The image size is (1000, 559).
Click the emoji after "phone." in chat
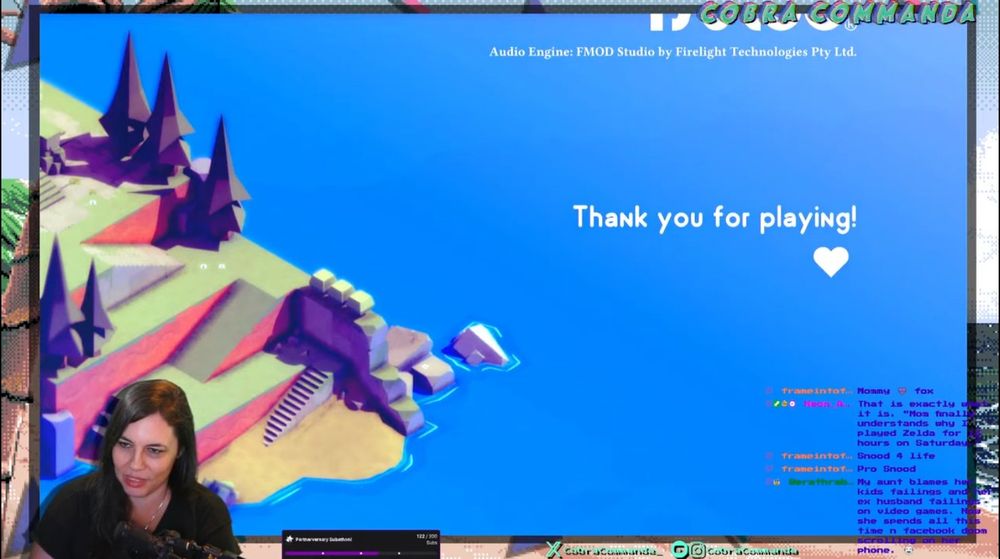point(909,549)
